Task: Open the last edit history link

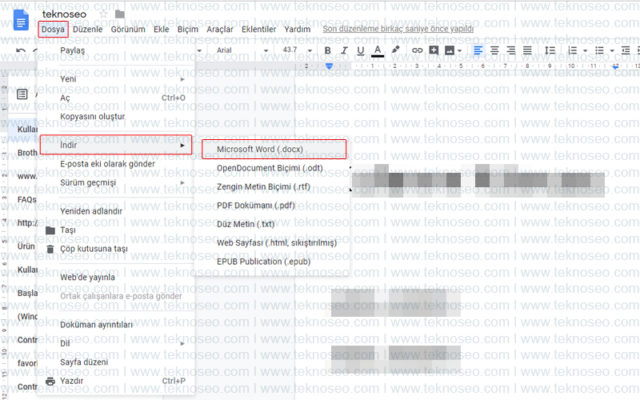Action: pos(398,29)
